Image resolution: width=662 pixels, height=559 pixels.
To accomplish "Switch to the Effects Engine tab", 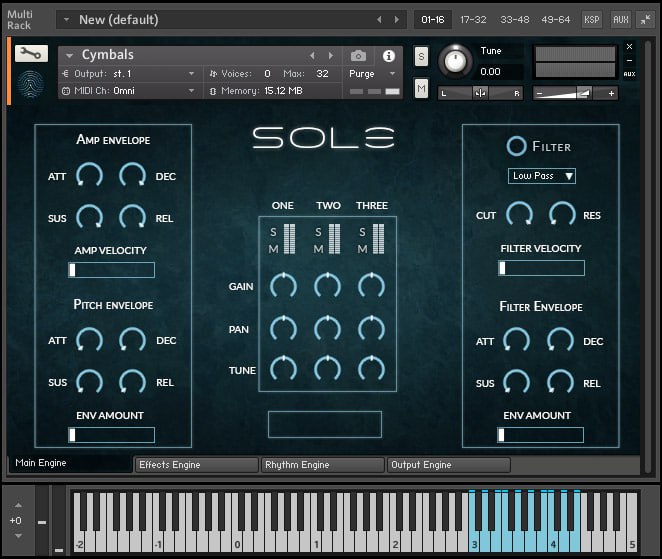I will pos(196,465).
